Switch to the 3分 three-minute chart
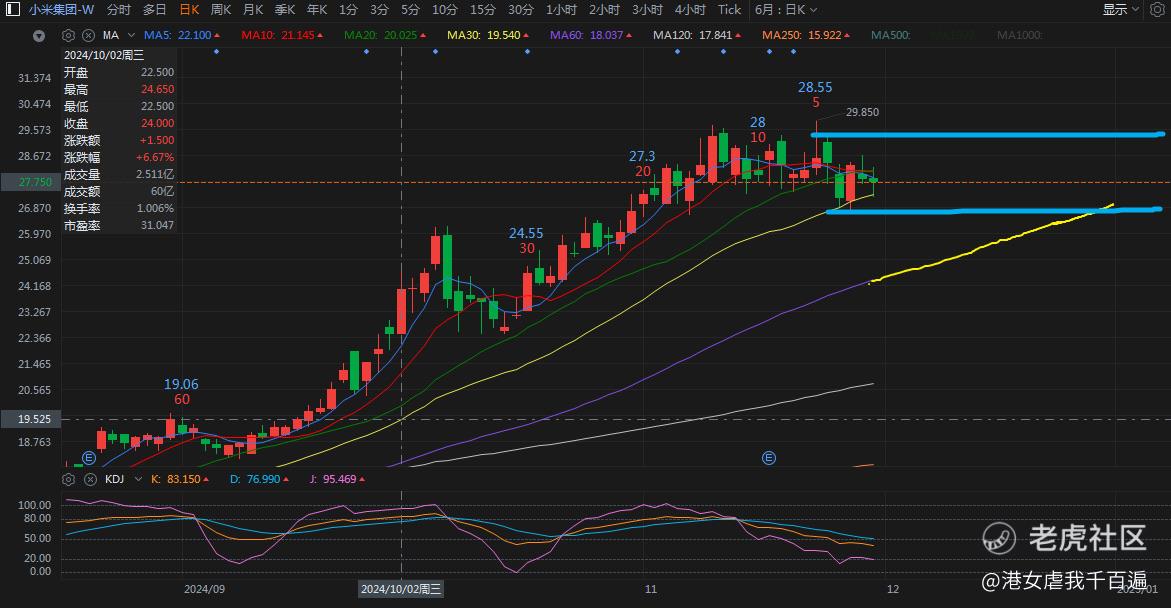The width and height of the screenshot is (1171, 608). click(379, 10)
